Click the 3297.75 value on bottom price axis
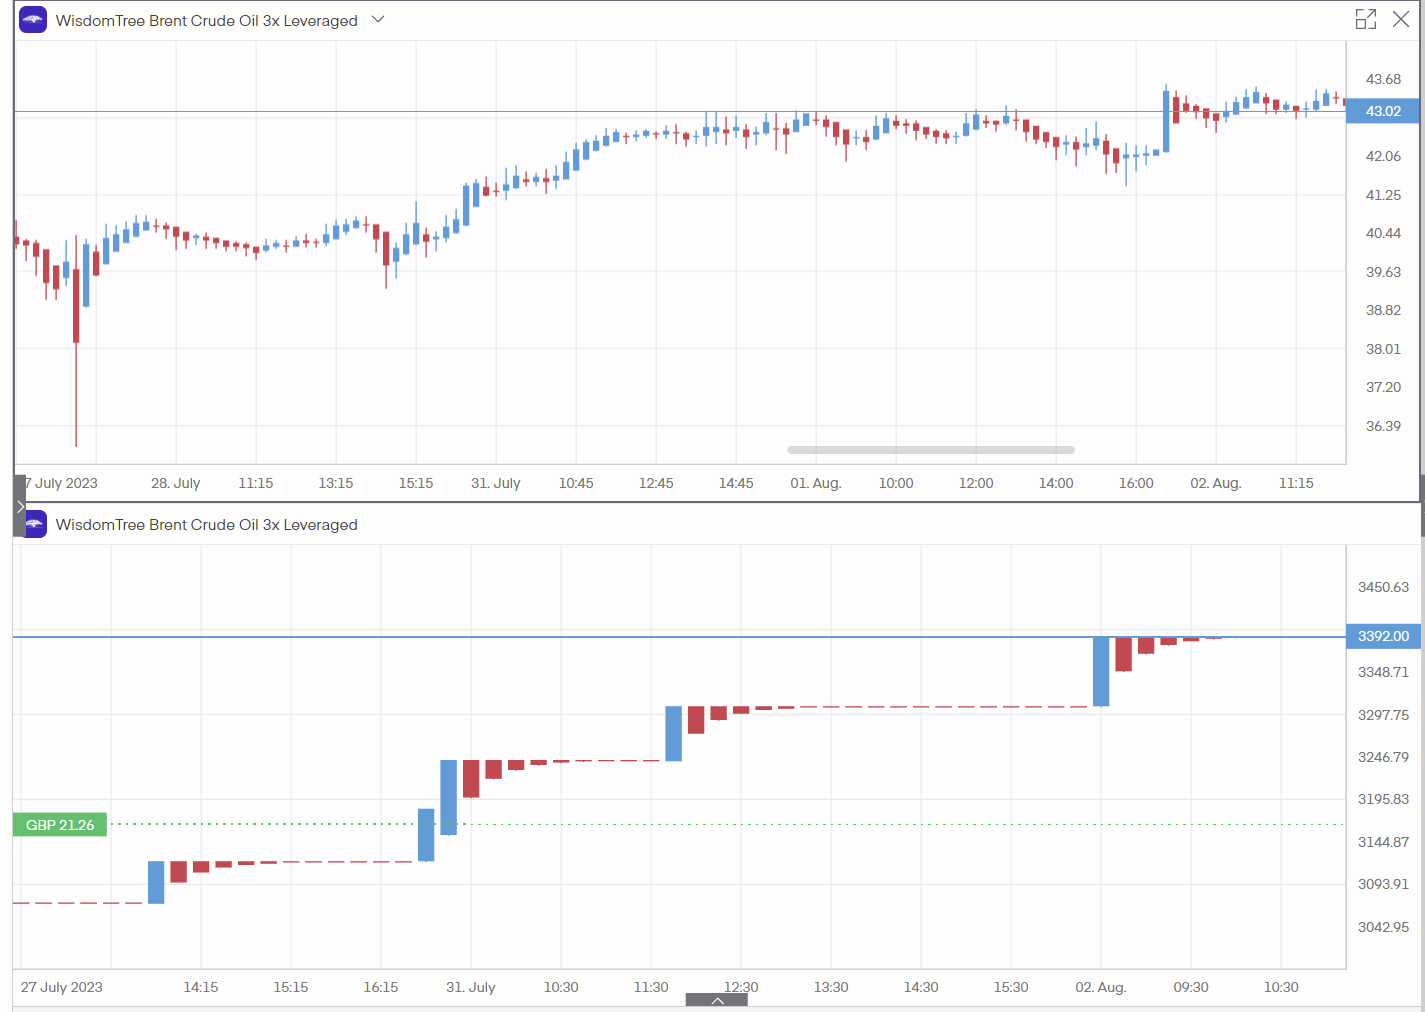 1383,715
